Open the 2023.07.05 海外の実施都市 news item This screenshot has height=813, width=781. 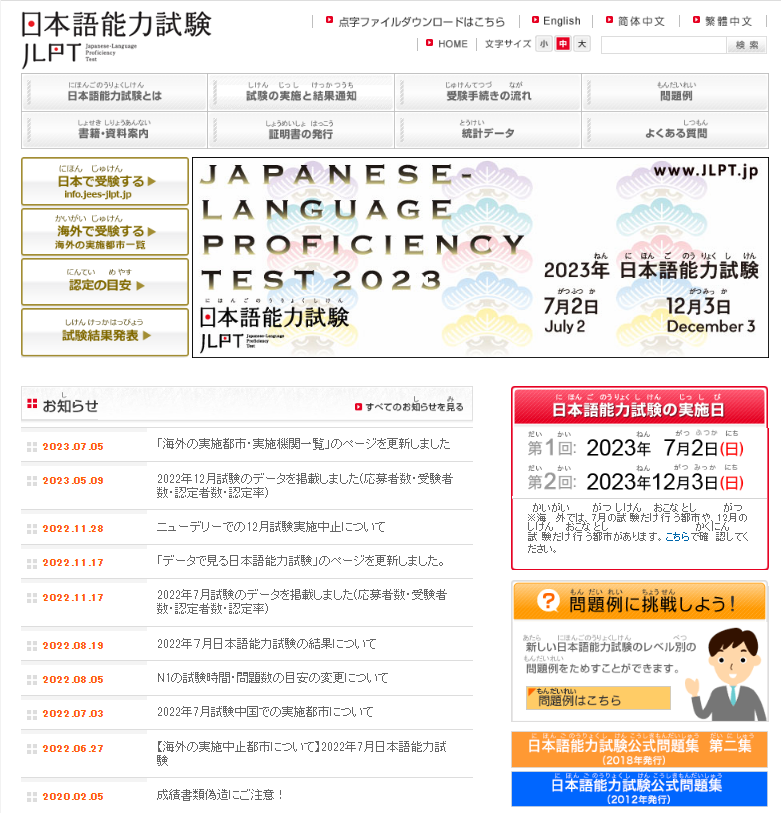303,444
